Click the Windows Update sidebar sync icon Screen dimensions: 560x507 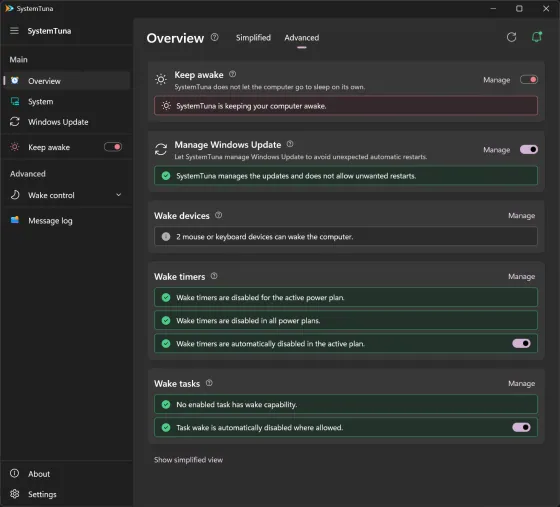[x=15, y=122]
